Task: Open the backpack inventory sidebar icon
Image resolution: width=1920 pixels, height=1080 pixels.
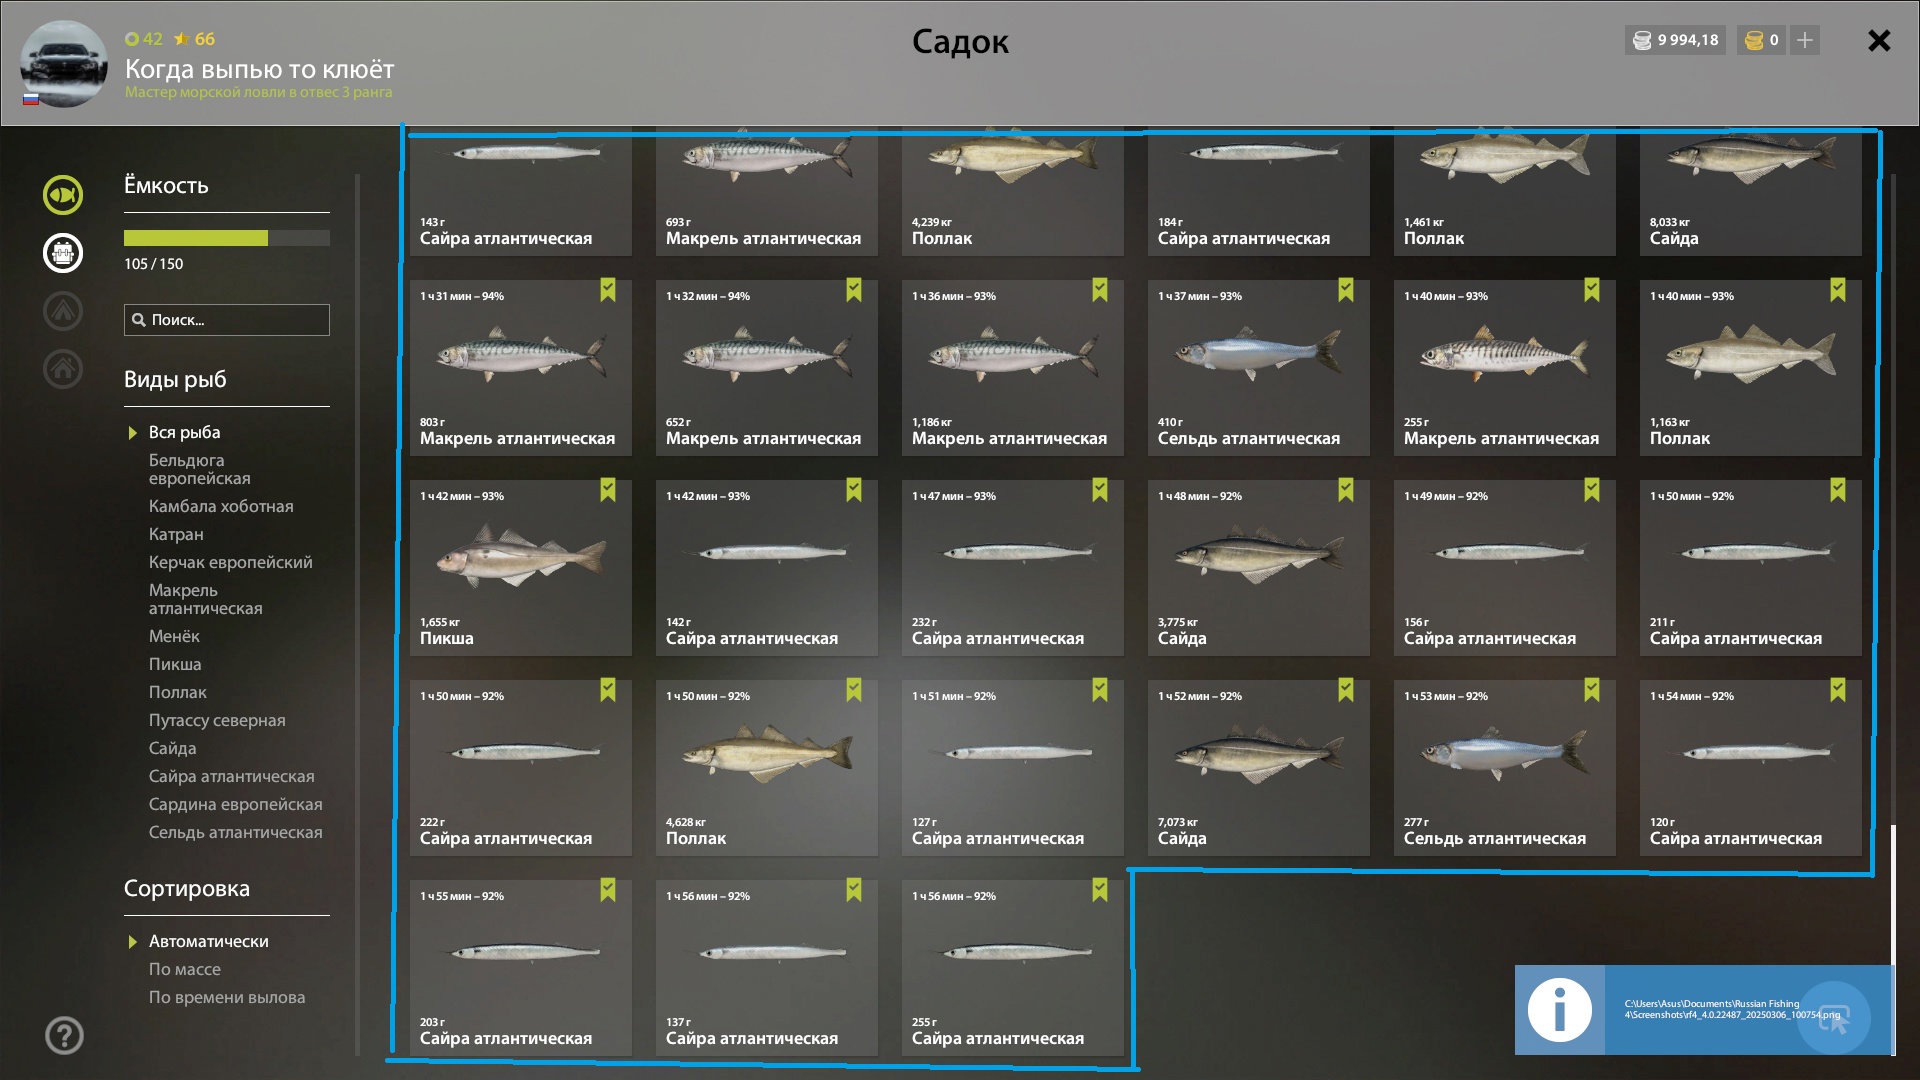Action: click(63, 252)
